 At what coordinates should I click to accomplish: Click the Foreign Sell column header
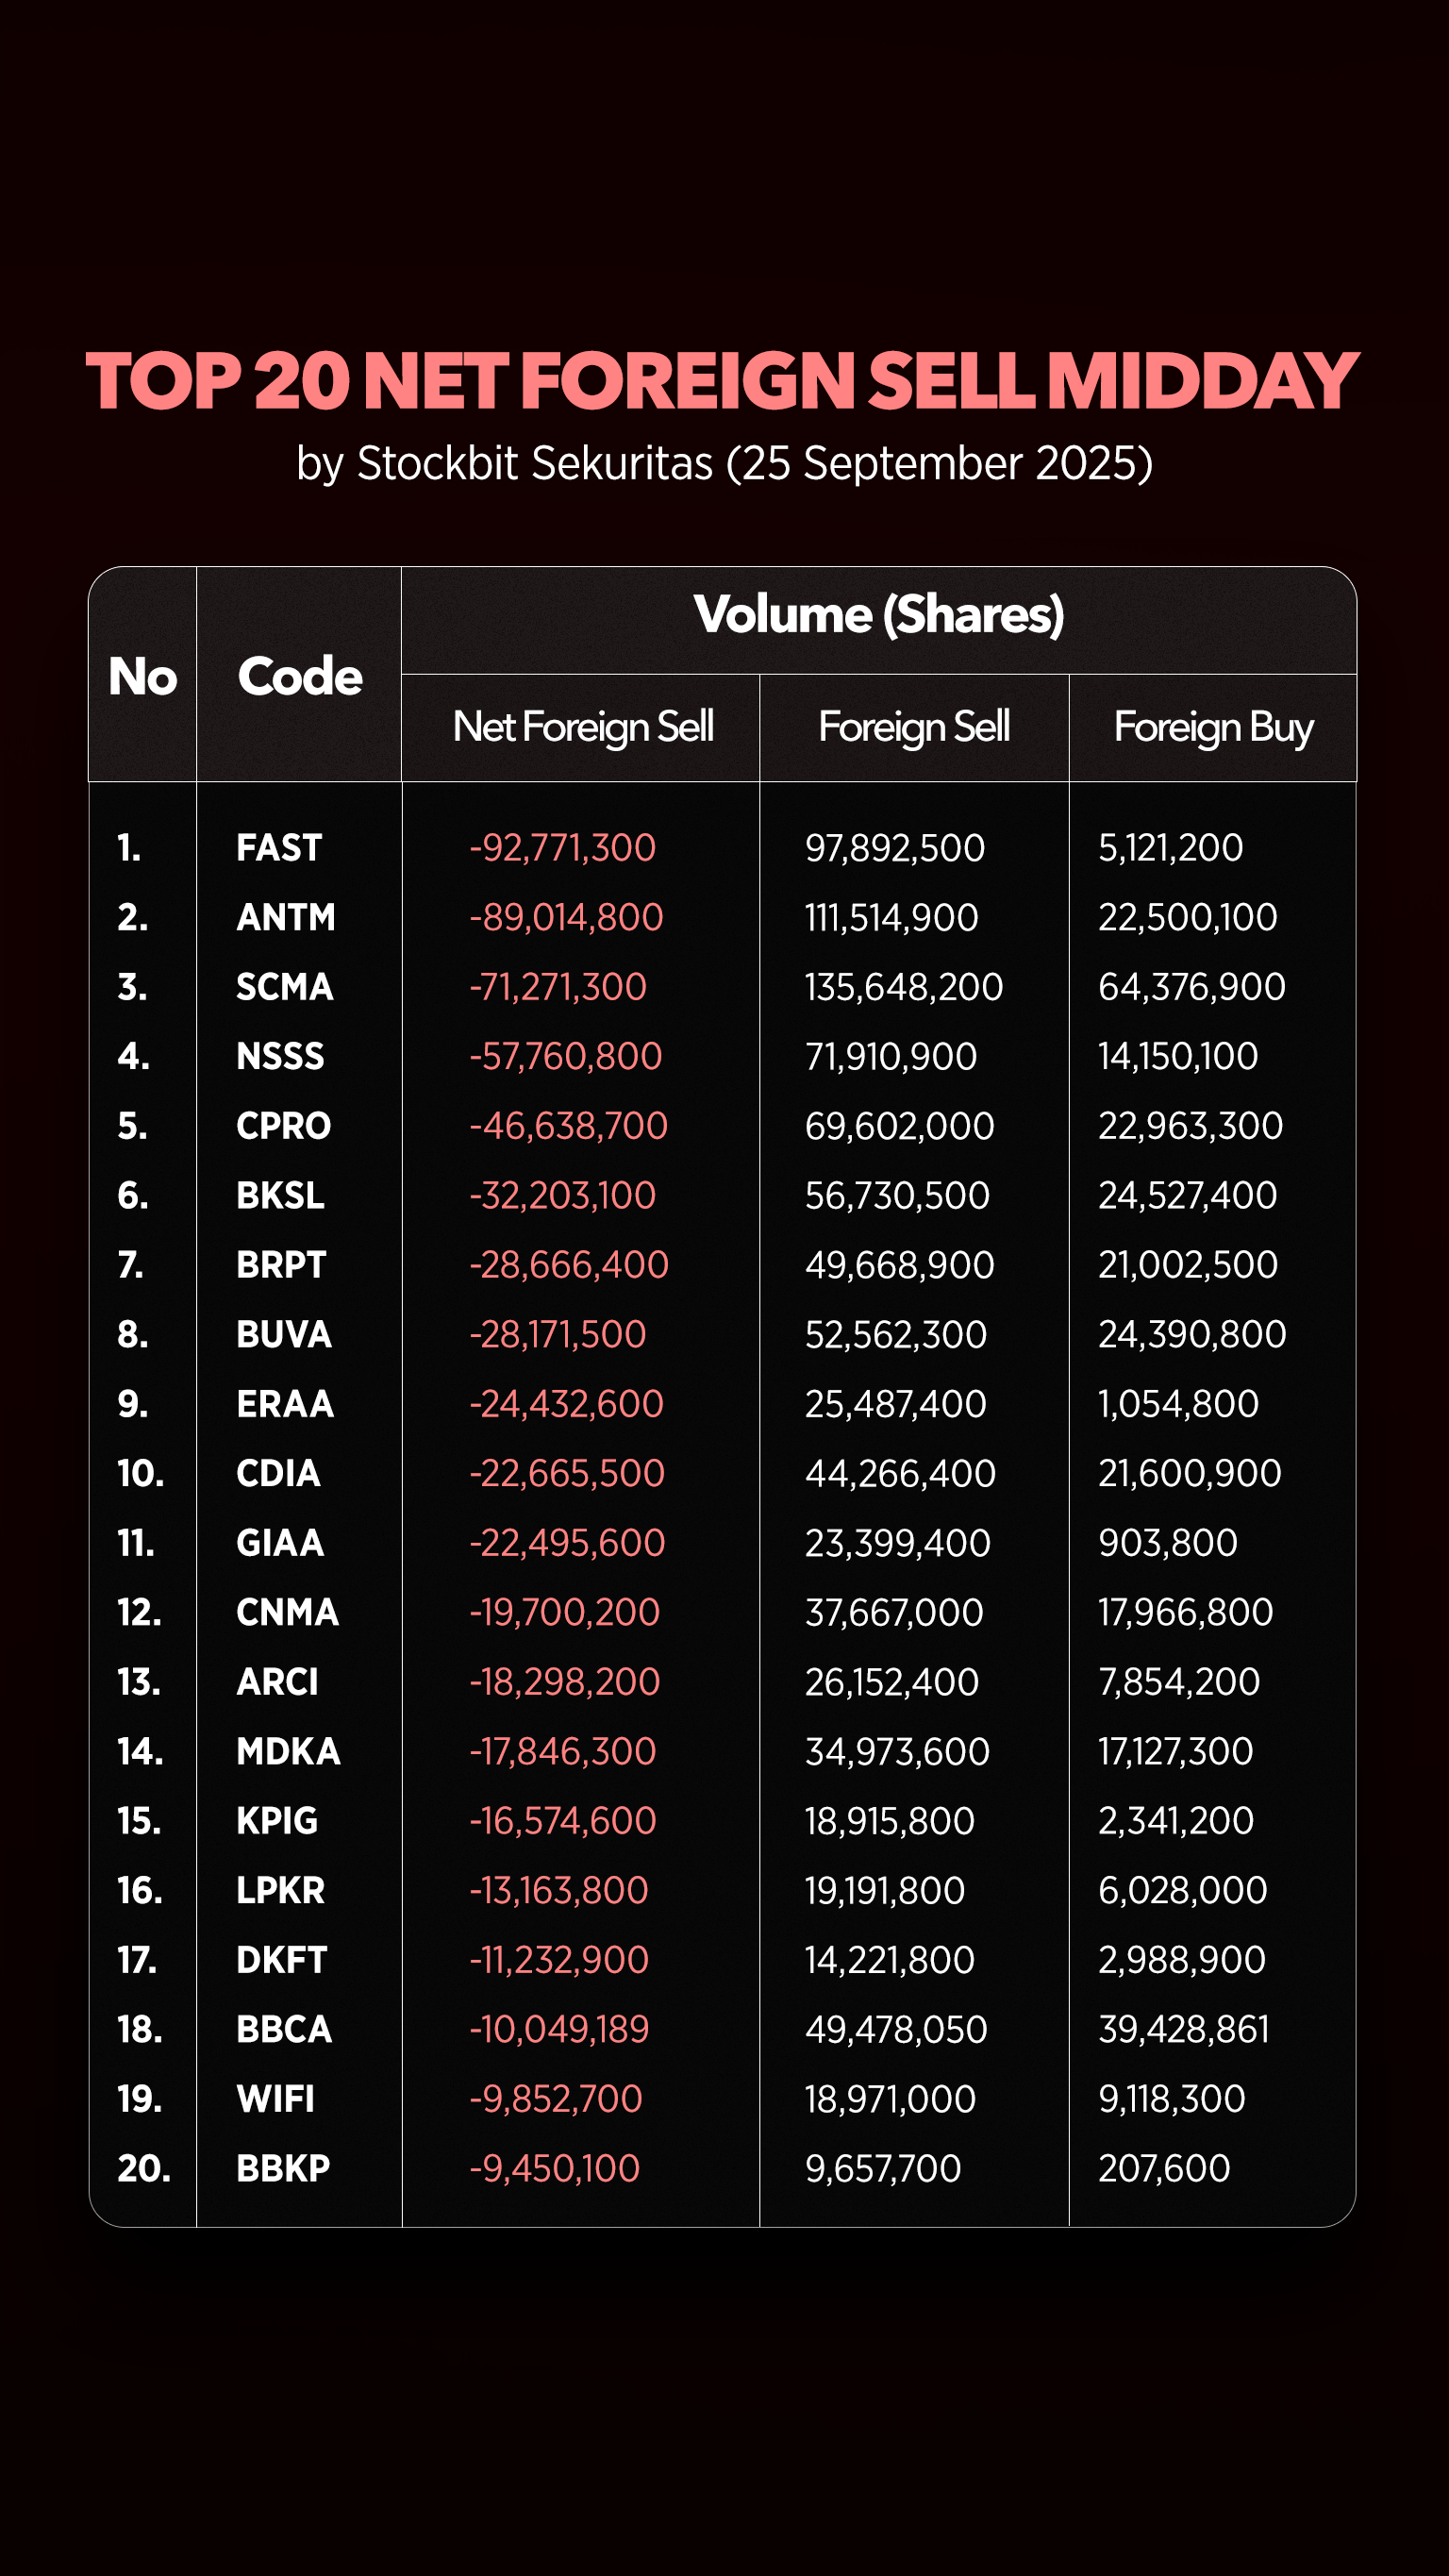point(914,727)
